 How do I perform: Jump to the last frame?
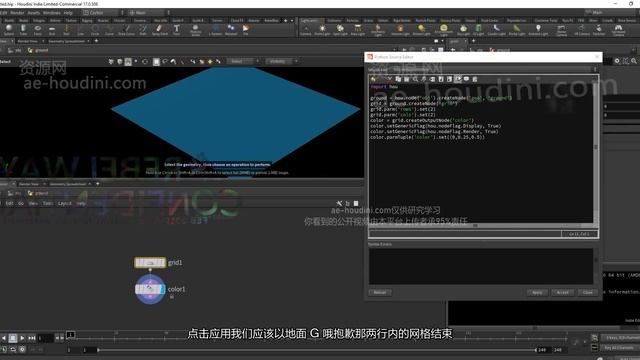click(x=31, y=338)
